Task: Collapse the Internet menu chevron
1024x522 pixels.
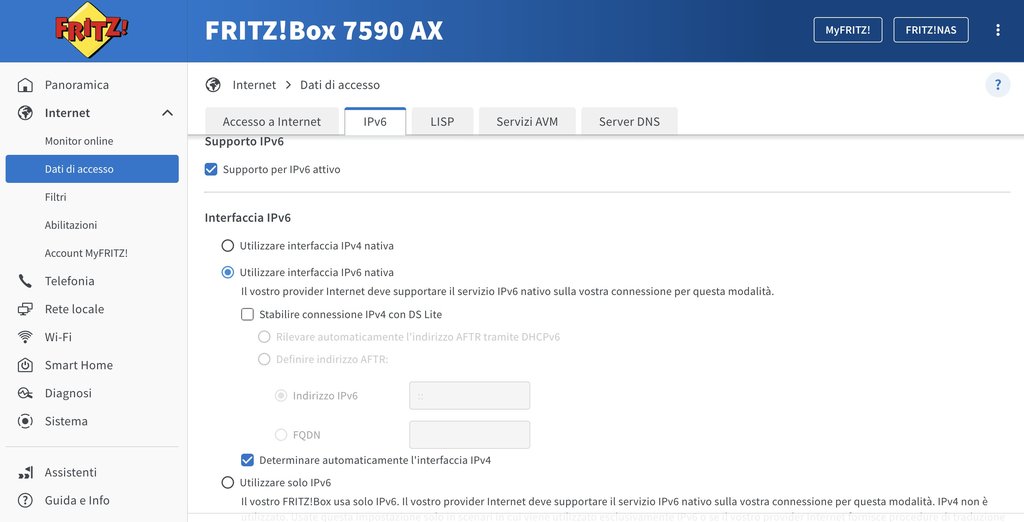Action: (167, 113)
